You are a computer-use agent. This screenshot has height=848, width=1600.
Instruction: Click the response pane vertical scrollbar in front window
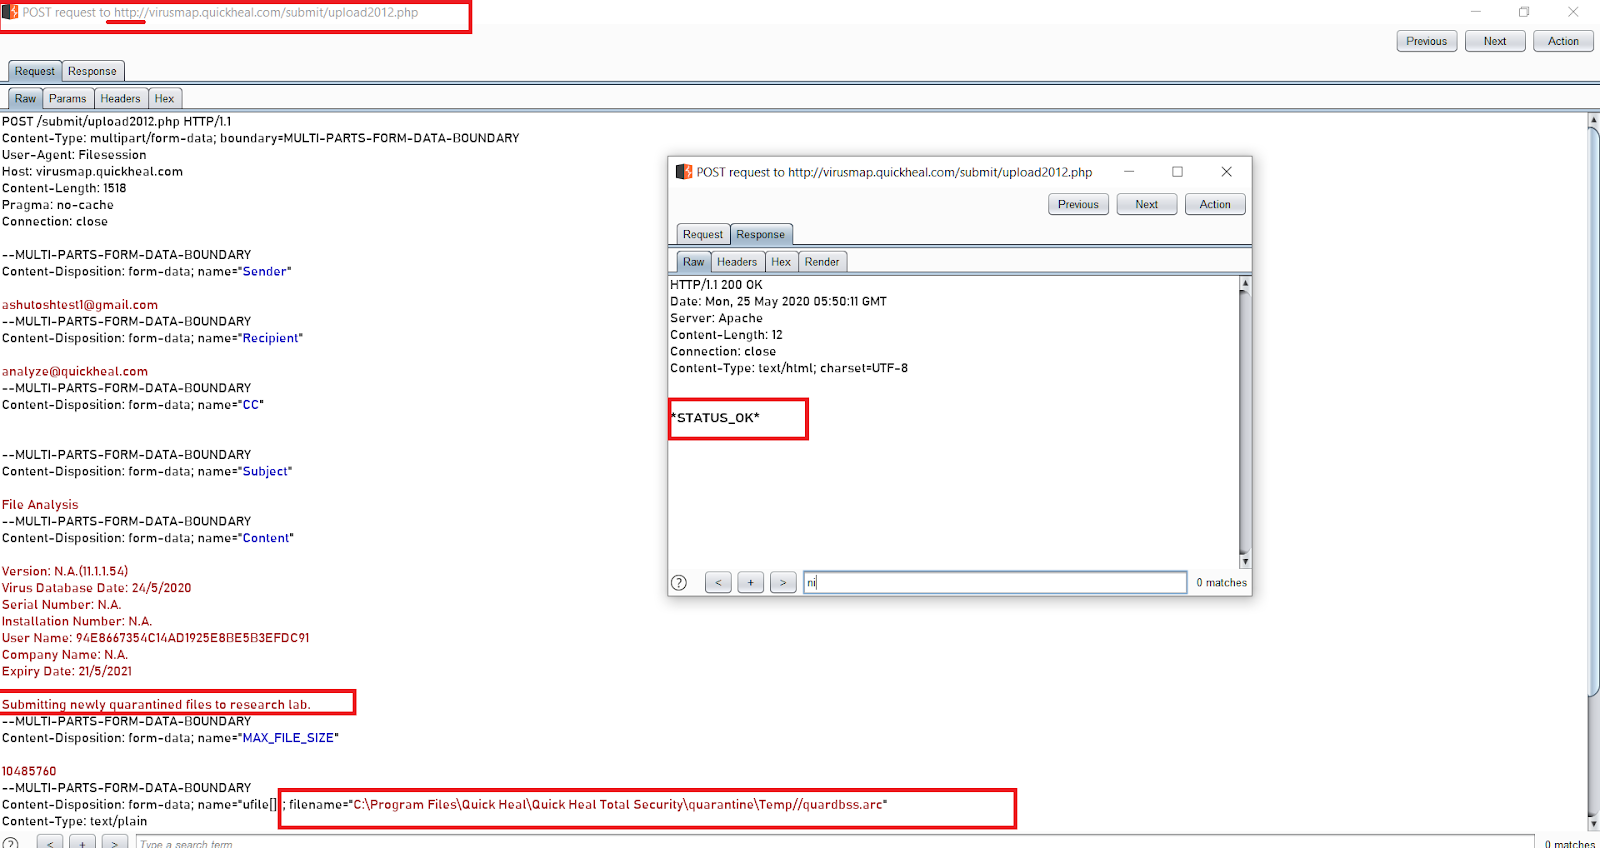[1245, 422]
